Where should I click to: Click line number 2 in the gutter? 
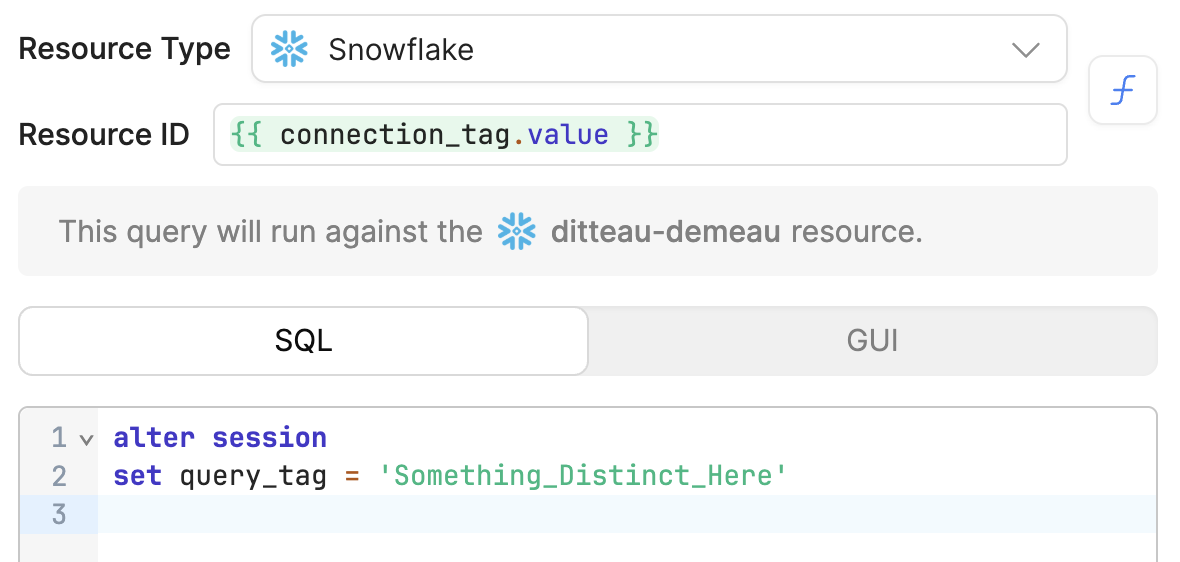tap(59, 476)
